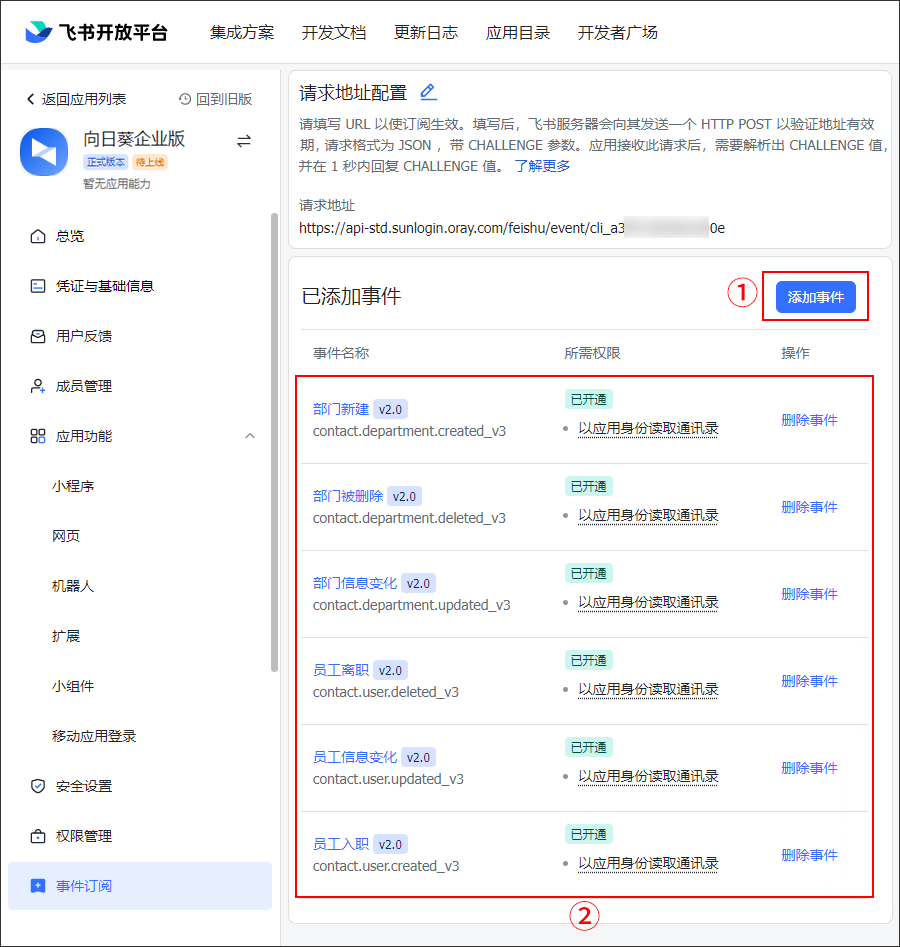Open the 员工离职 event link
The height and width of the screenshot is (947, 900).
(x=341, y=670)
